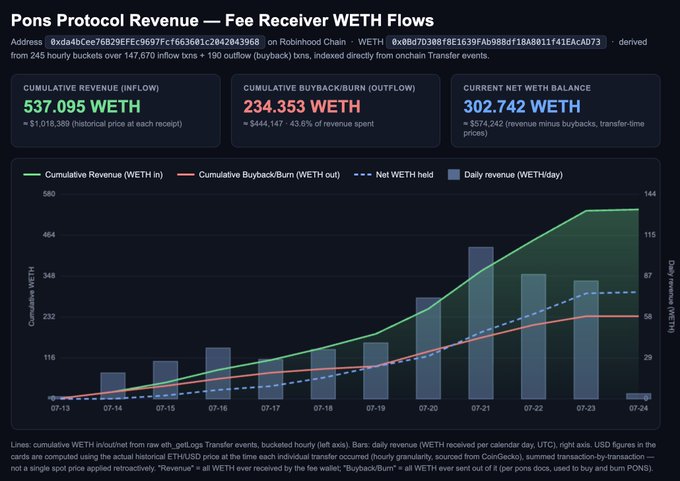Click the 07-13 x-axis date label
Image resolution: width=680 pixels, height=481 pixels.
pos(60,408)
